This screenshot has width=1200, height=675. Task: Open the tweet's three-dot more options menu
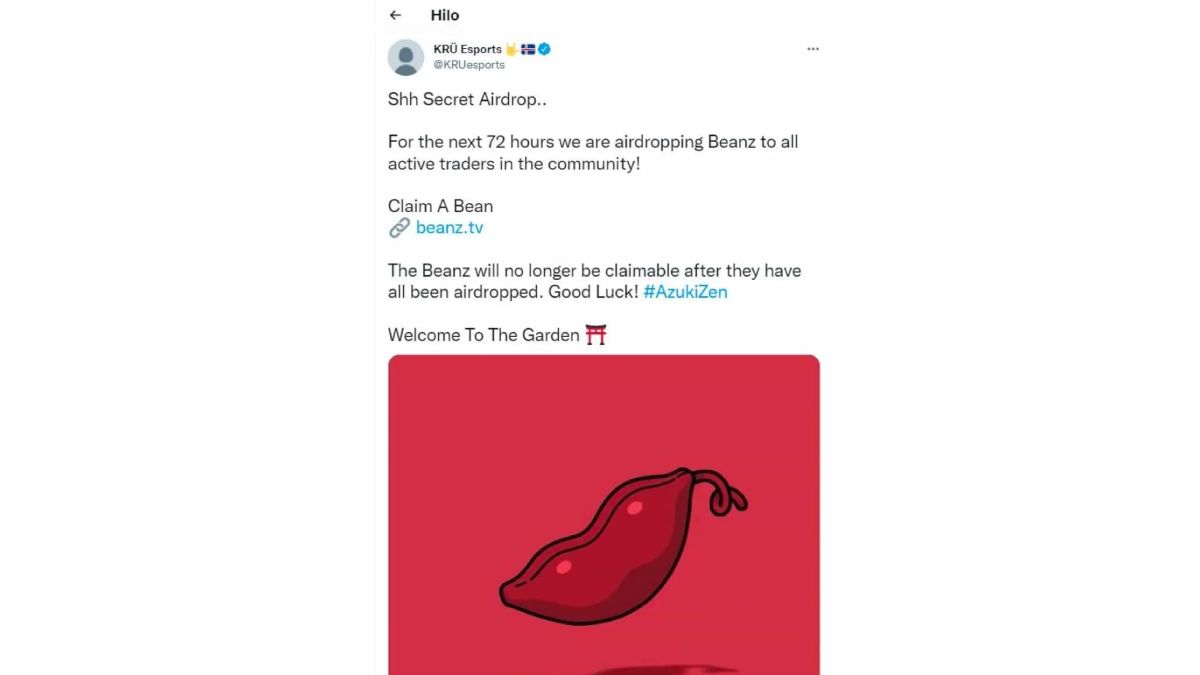pos(813,49)
